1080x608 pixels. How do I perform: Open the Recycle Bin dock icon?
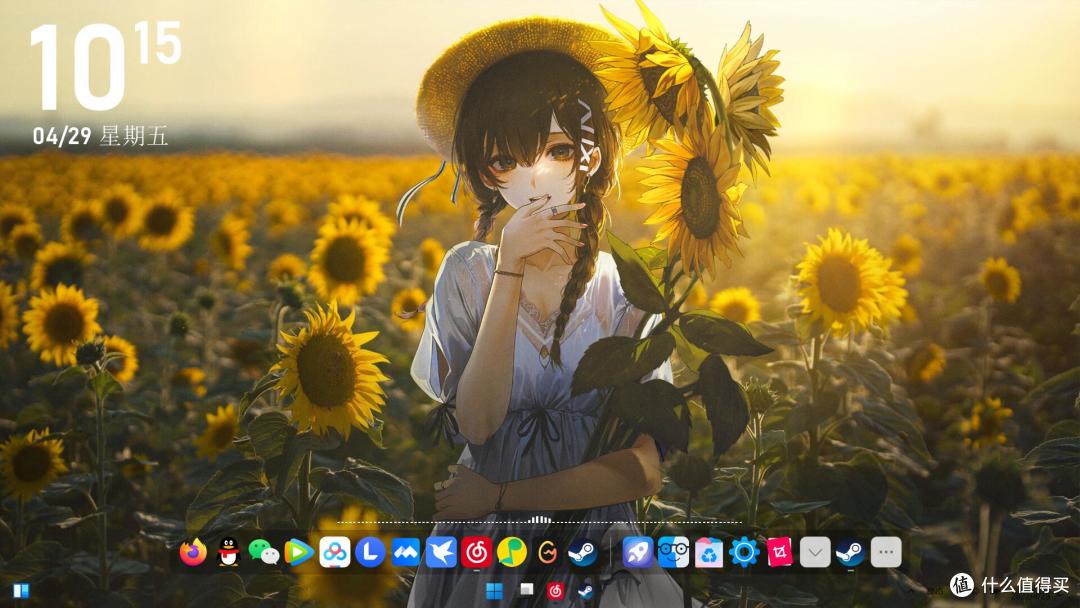[x=709, y=552]
